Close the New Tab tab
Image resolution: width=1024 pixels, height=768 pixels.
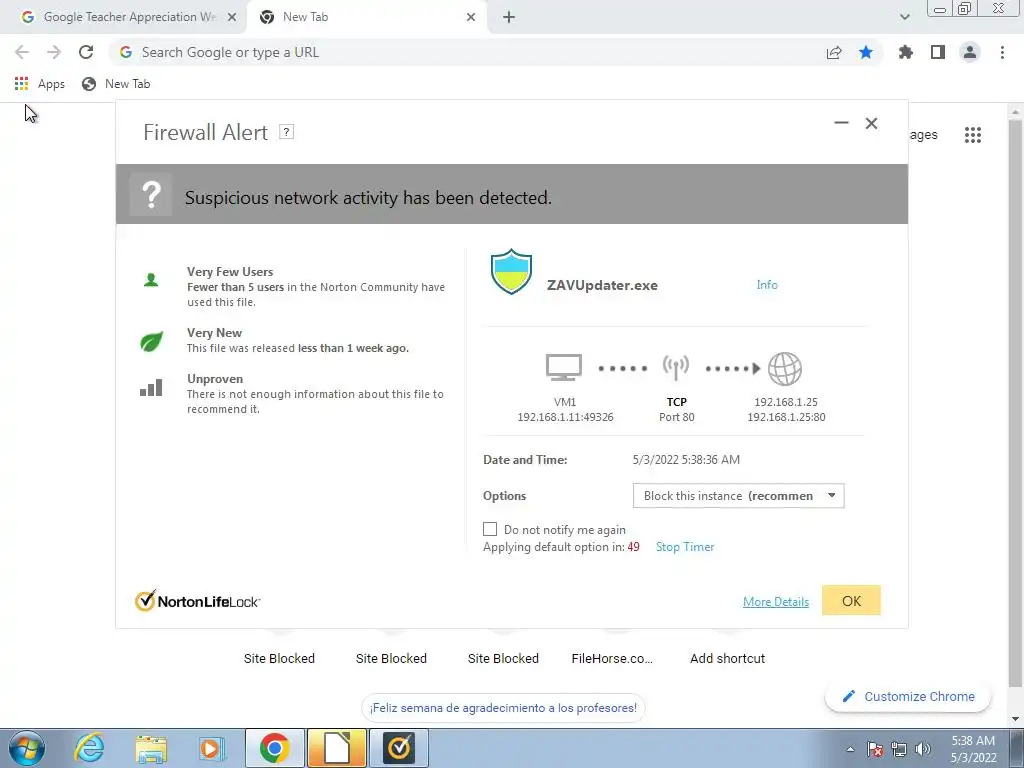[x=471, y=17]
